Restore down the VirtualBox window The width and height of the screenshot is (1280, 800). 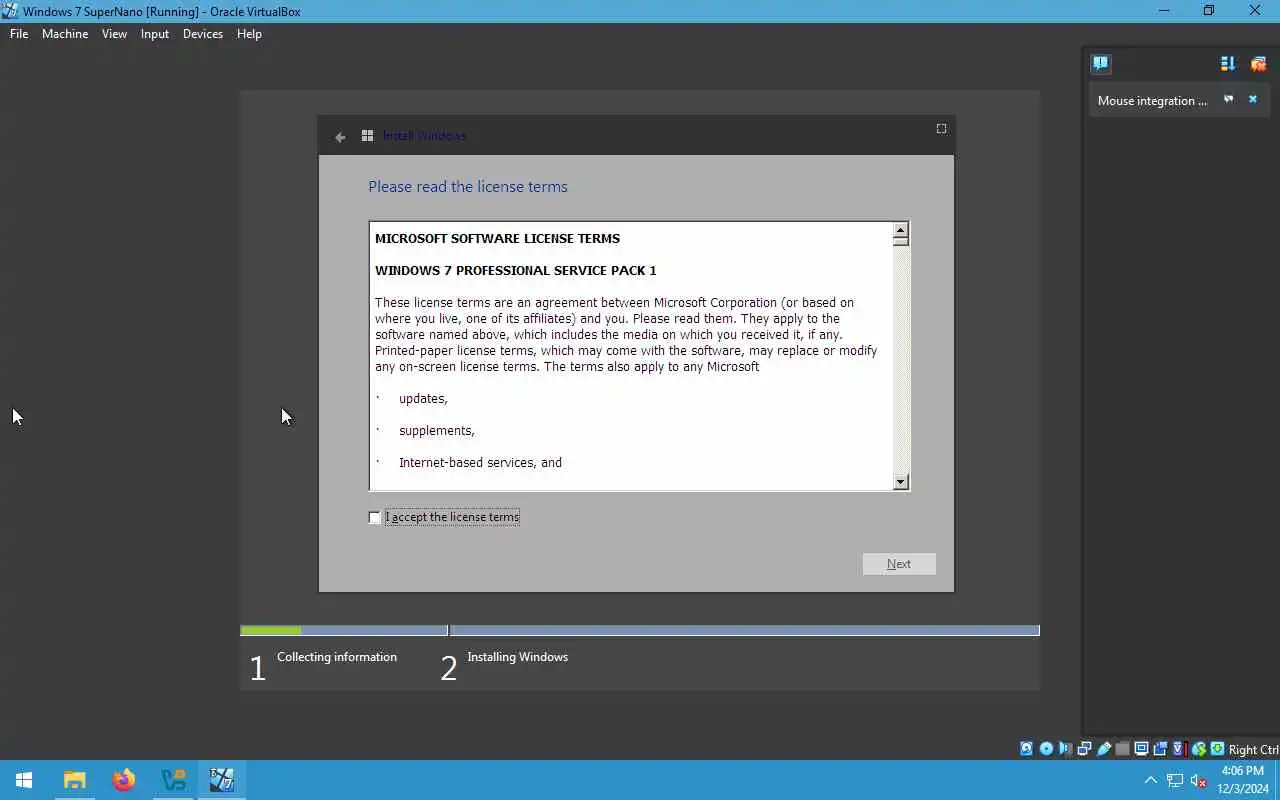pyautogui.click(x=1209, y=11)
